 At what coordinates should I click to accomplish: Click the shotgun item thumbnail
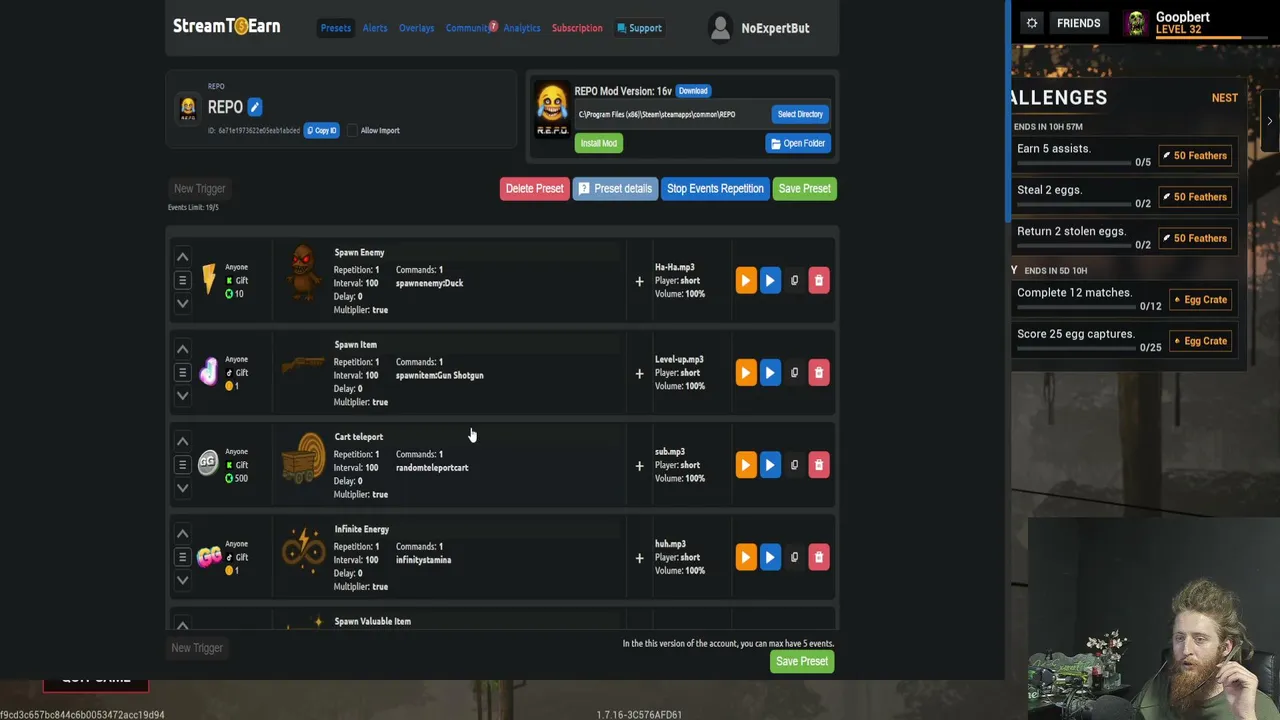(303, 365)
